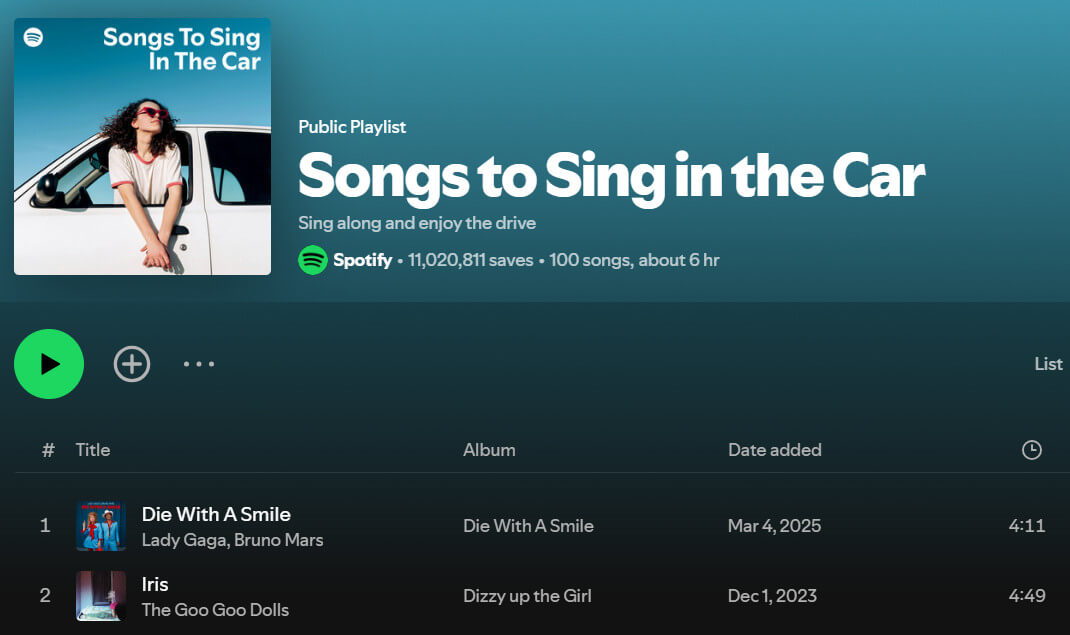Open the playlist cover art image
Screen dimensions: 1070x635
click(x=142, y=146)
